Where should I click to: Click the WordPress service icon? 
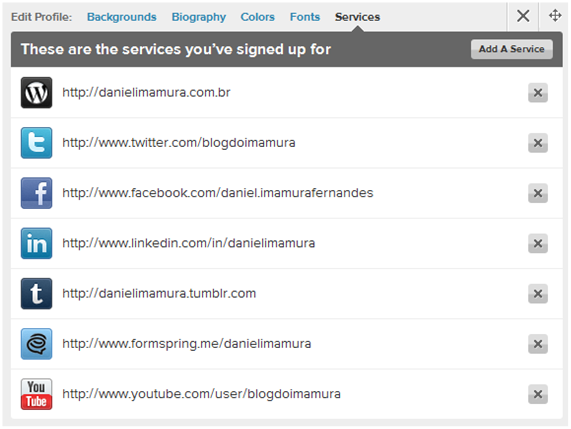pyautogui.click(x=36, y=93)
